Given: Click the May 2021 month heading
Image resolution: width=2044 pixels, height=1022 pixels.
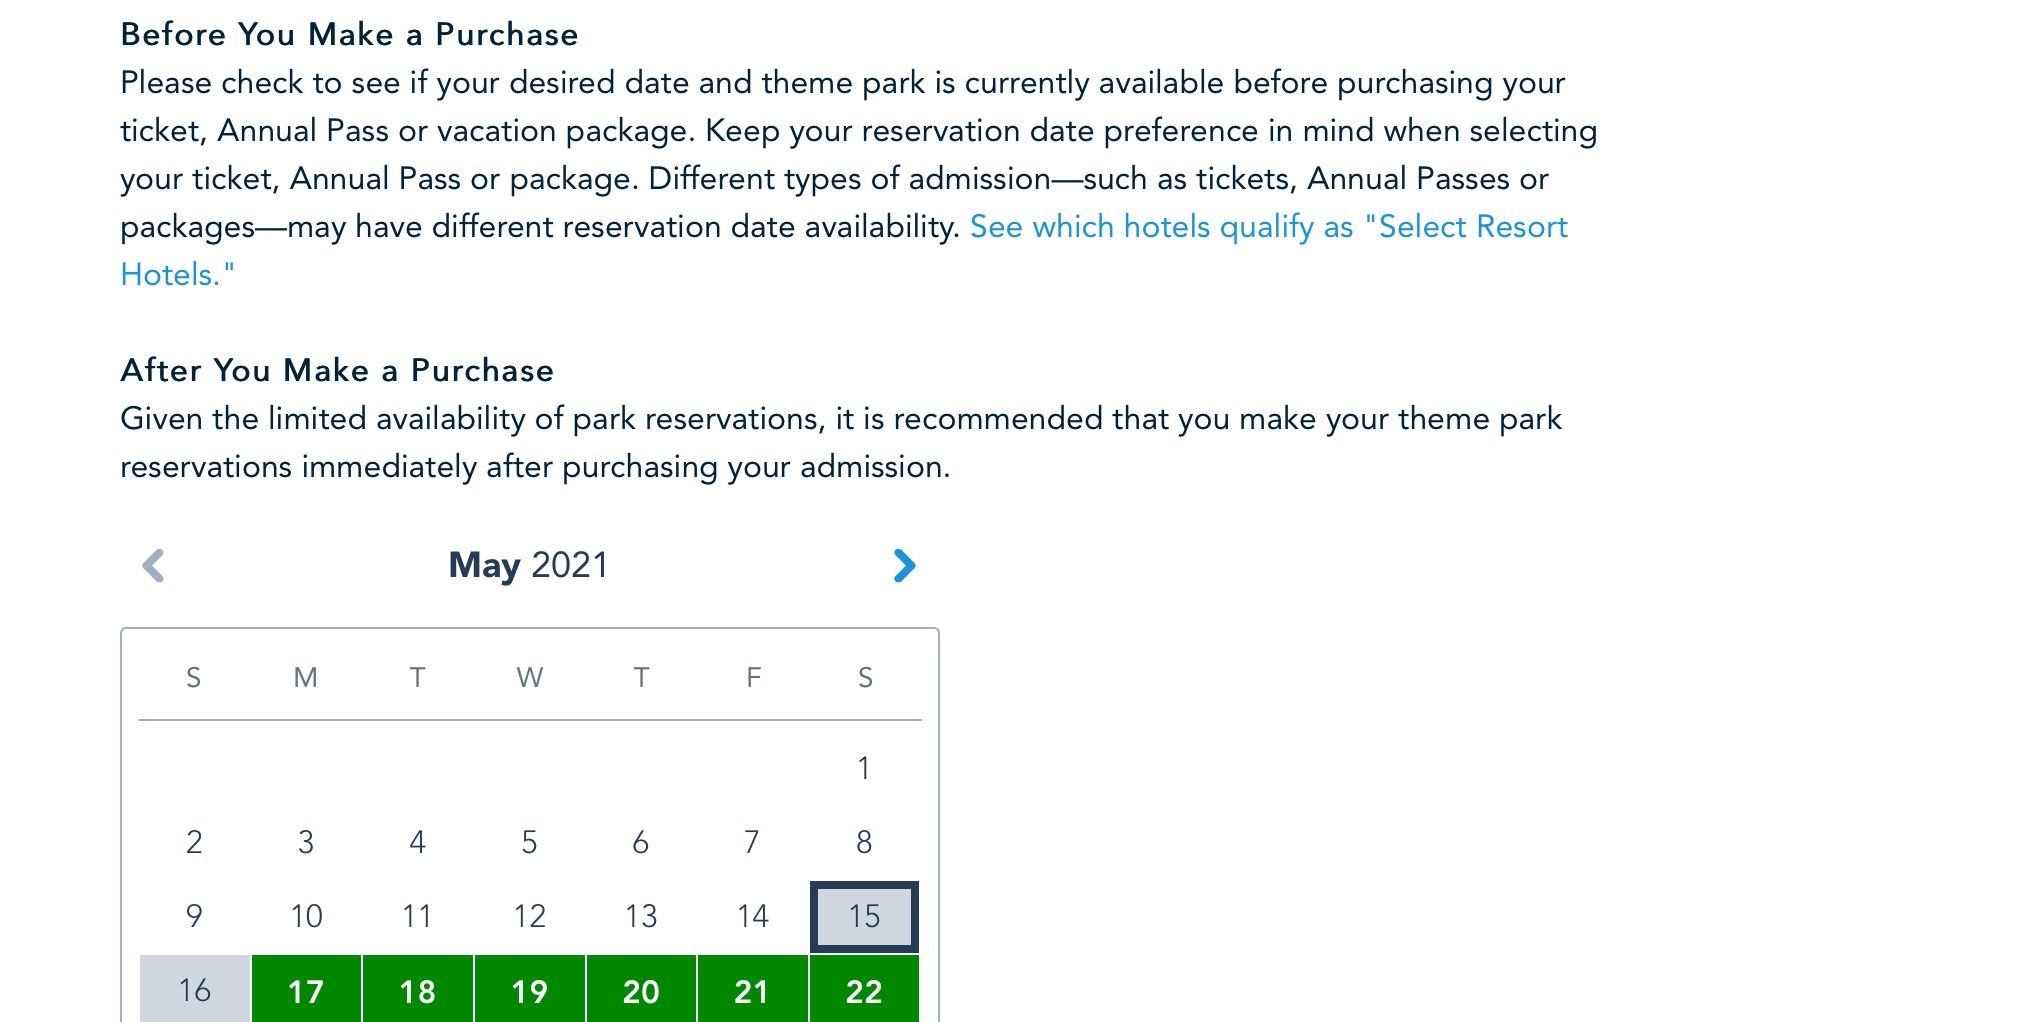Looking at the screenshot, I should [528, 566].
